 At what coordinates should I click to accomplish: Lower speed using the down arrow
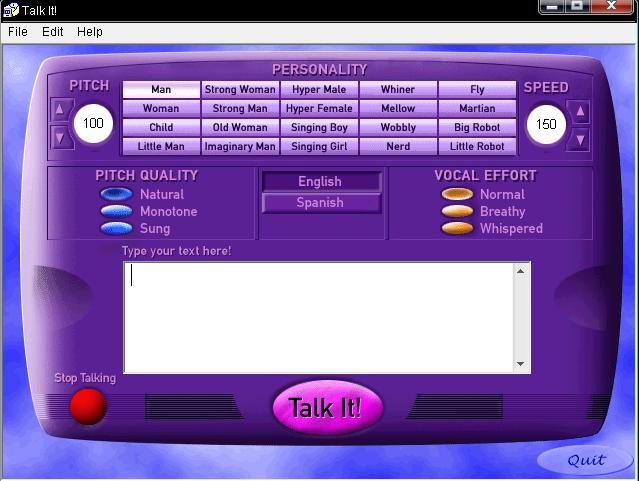(580, 136)
